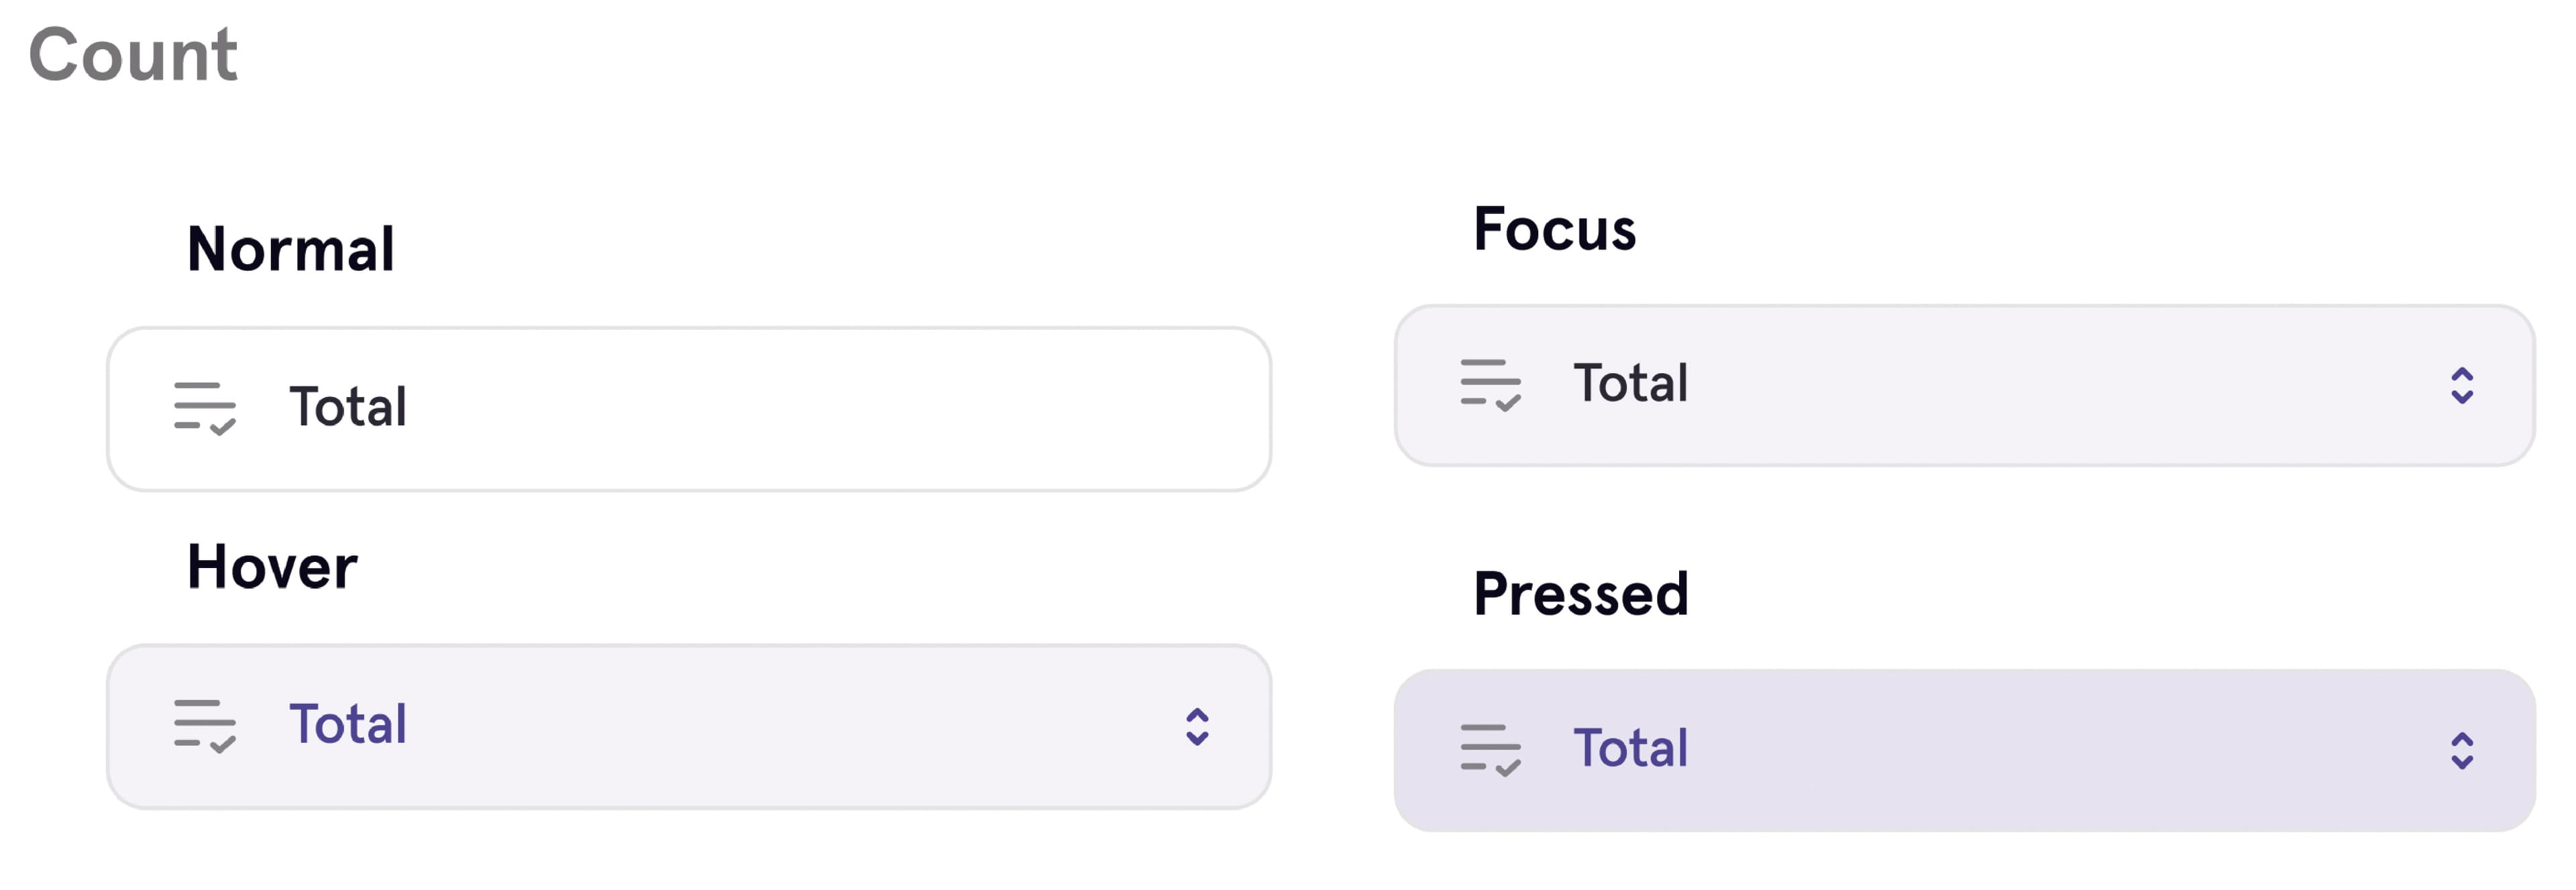
Task: Click the Pressed state heading
Action: [x=1580, y=592]
